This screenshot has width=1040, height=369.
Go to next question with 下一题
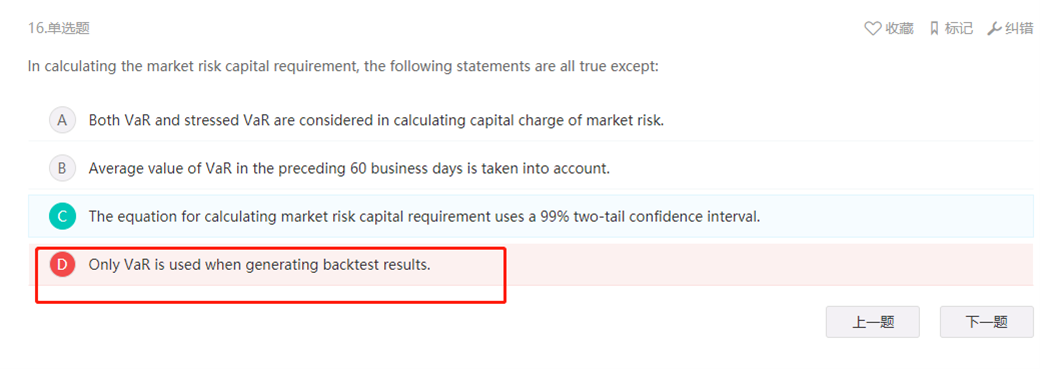(x=986, y=322)
